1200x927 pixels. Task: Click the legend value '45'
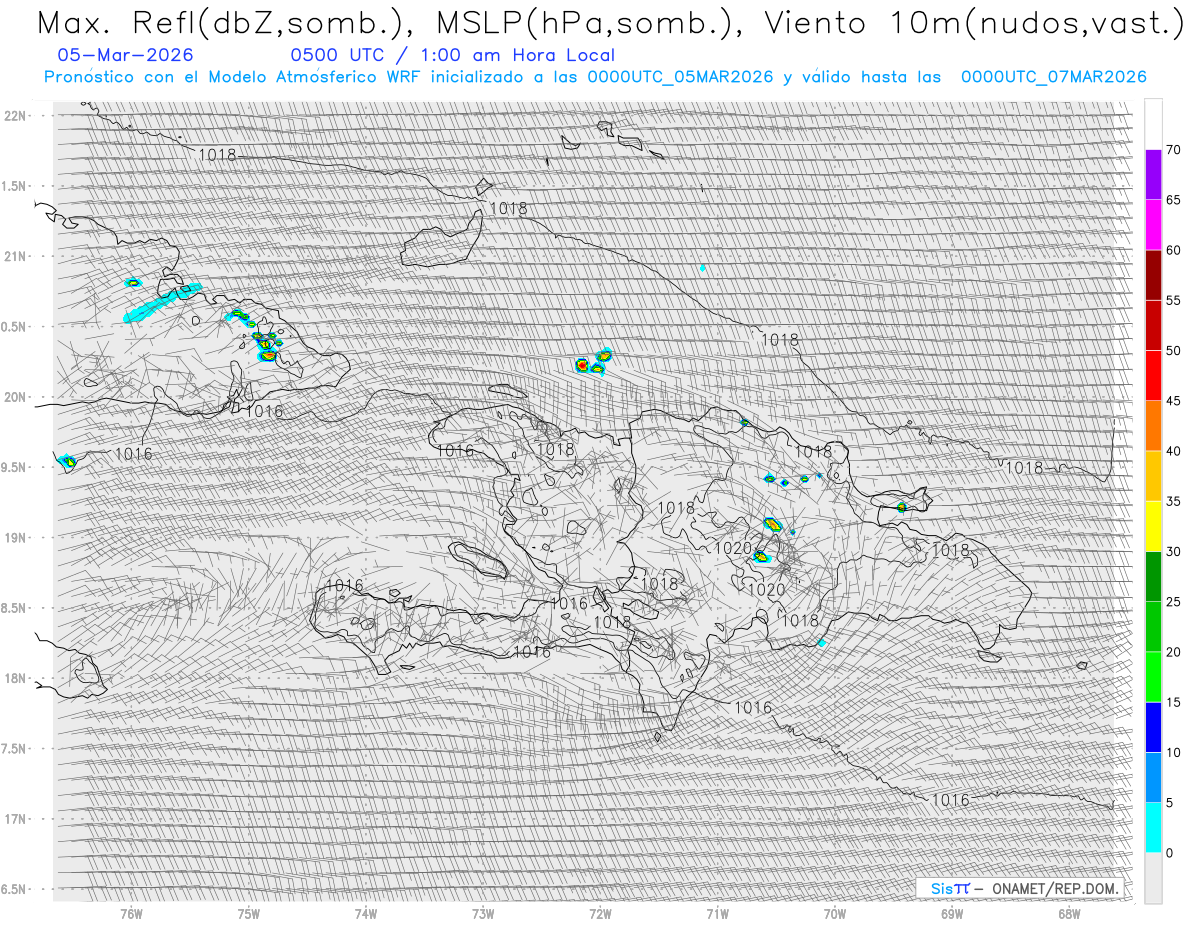tap(1173, 401)
